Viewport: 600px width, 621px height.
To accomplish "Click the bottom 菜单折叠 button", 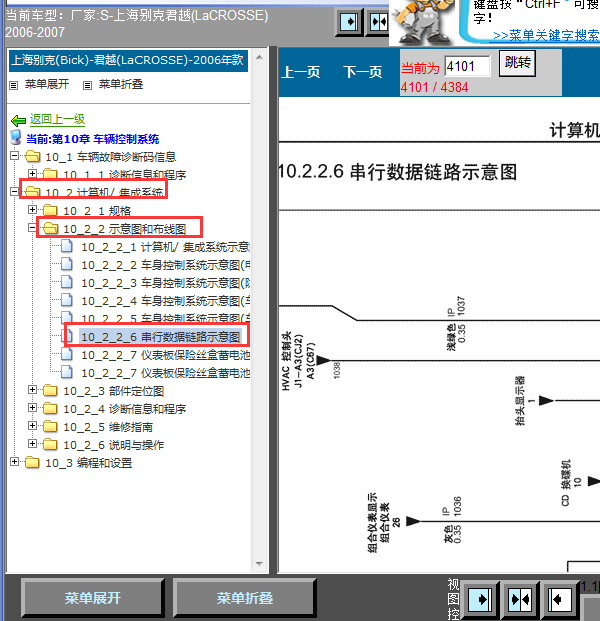I will [x=244, y=598].
